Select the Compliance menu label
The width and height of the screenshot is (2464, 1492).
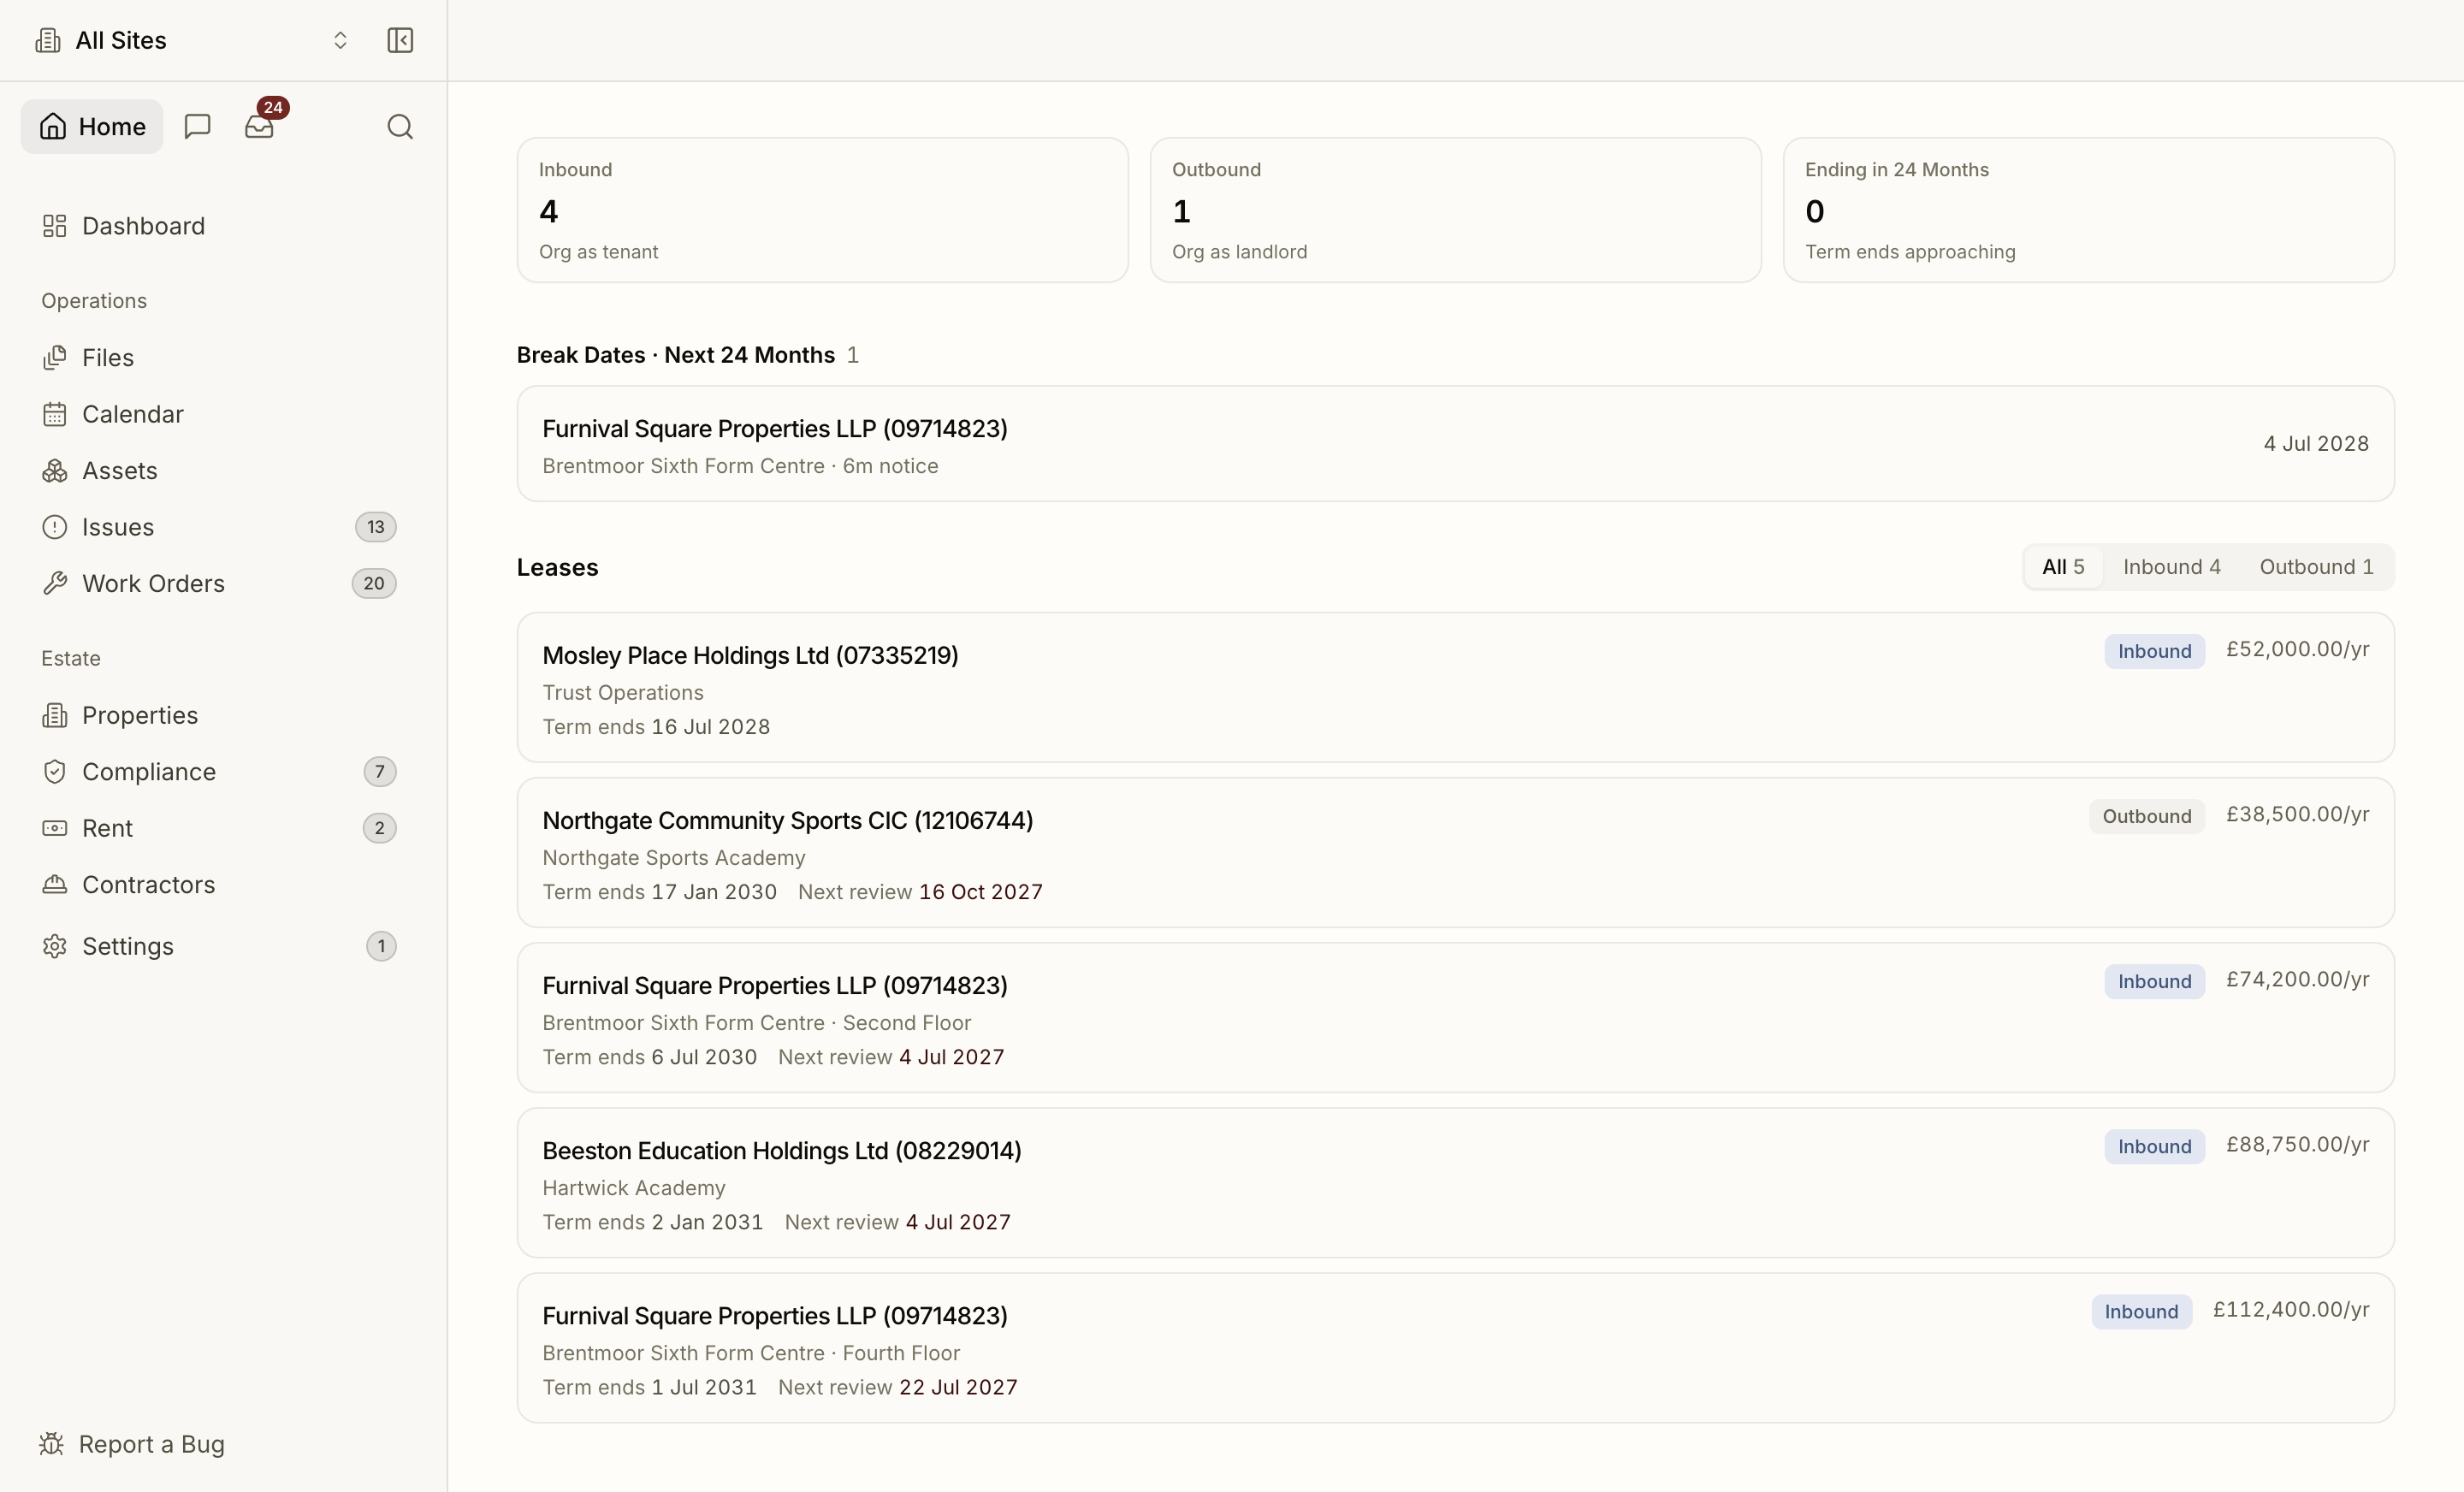[x=149, y=772]
